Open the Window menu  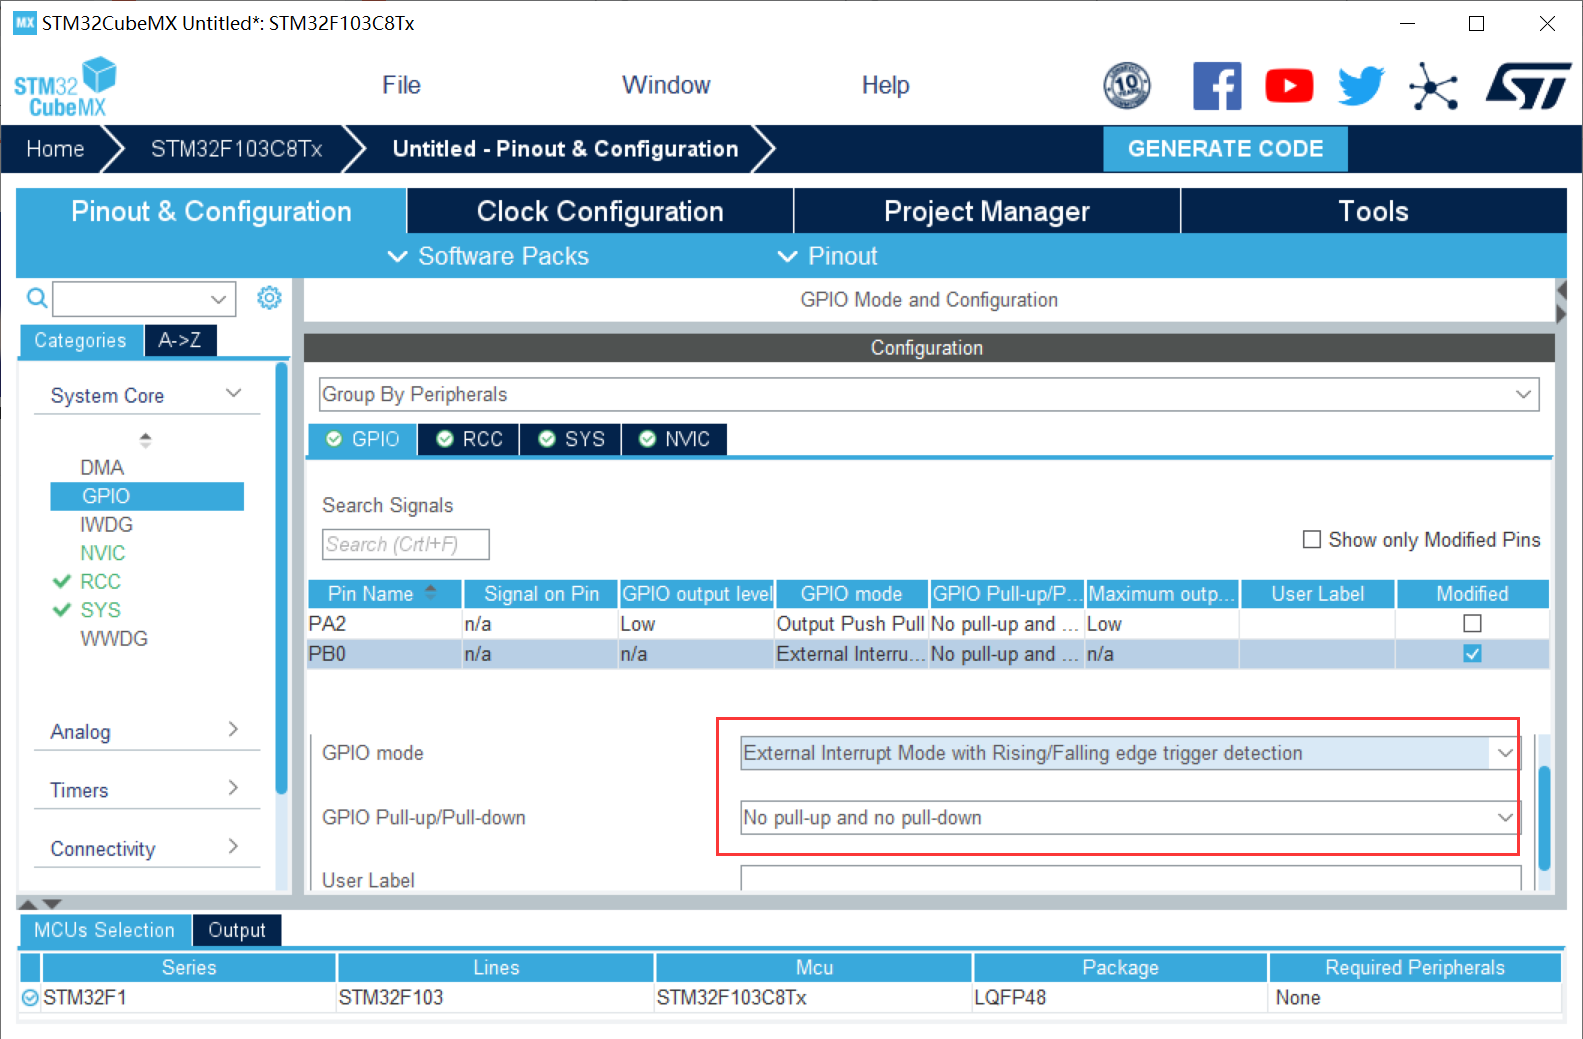pyautogui.click(x=666, y=85)
